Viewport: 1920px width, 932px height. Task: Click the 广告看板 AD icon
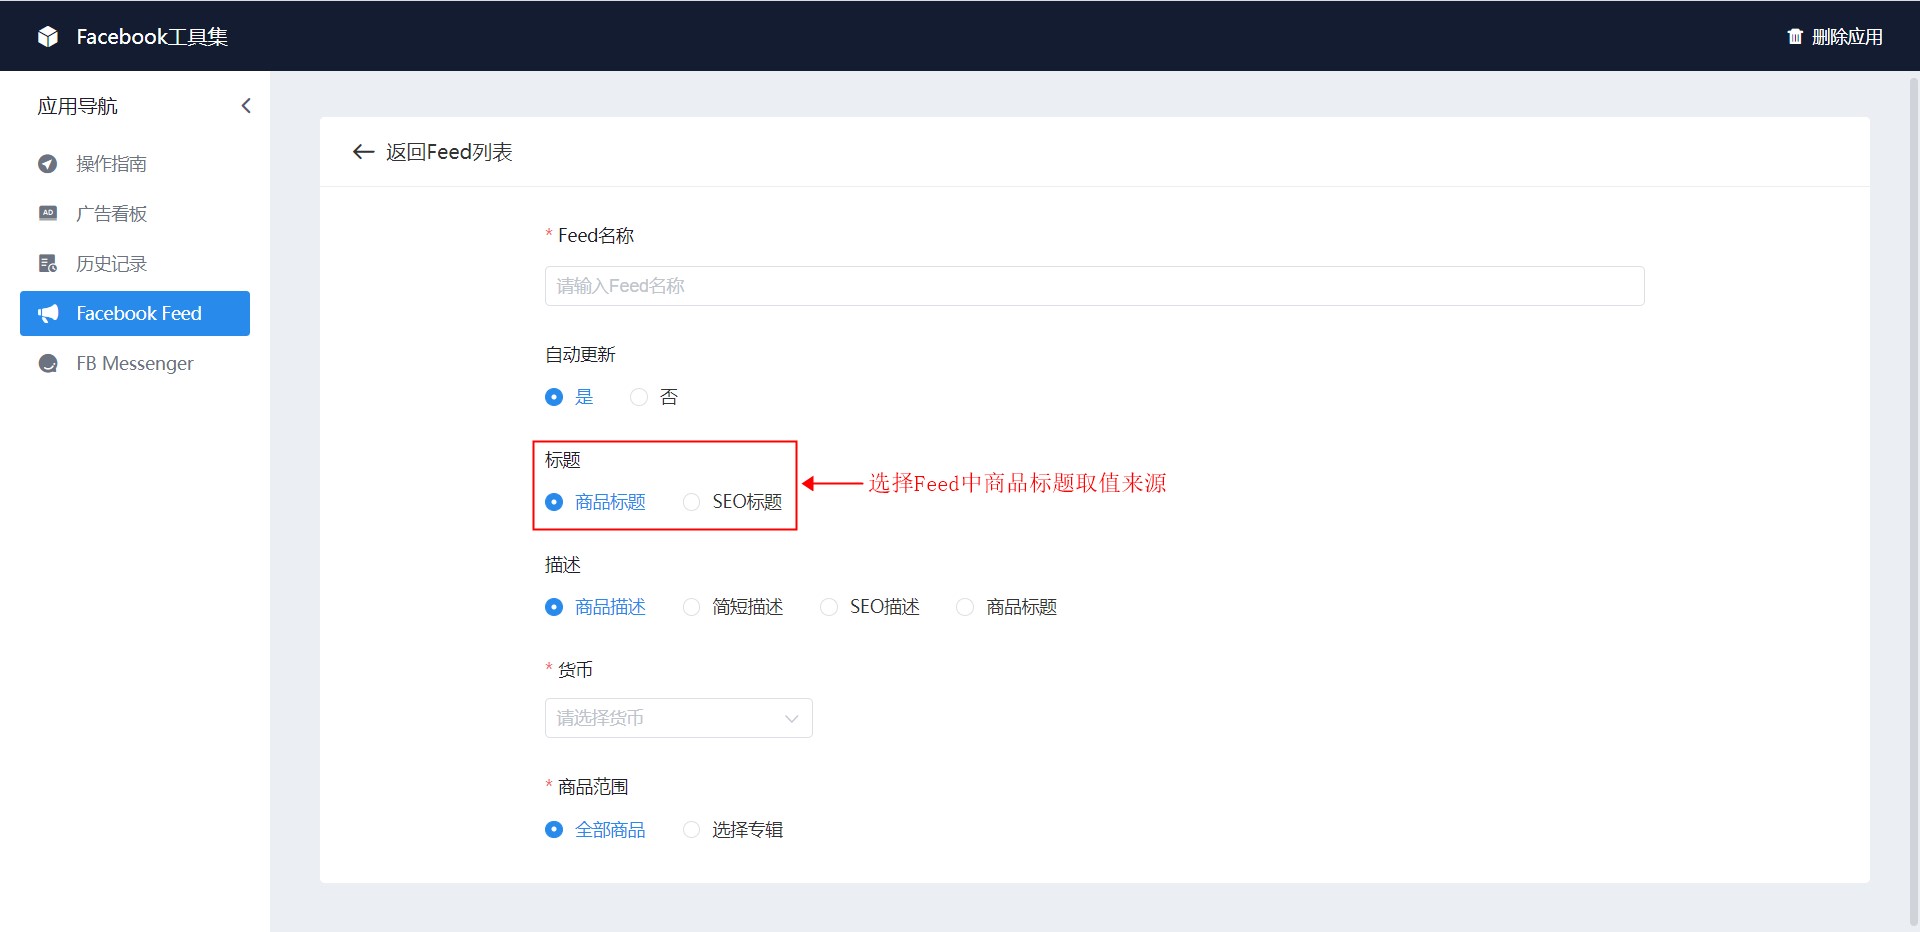pyautogui.click(x=48, y=213)
